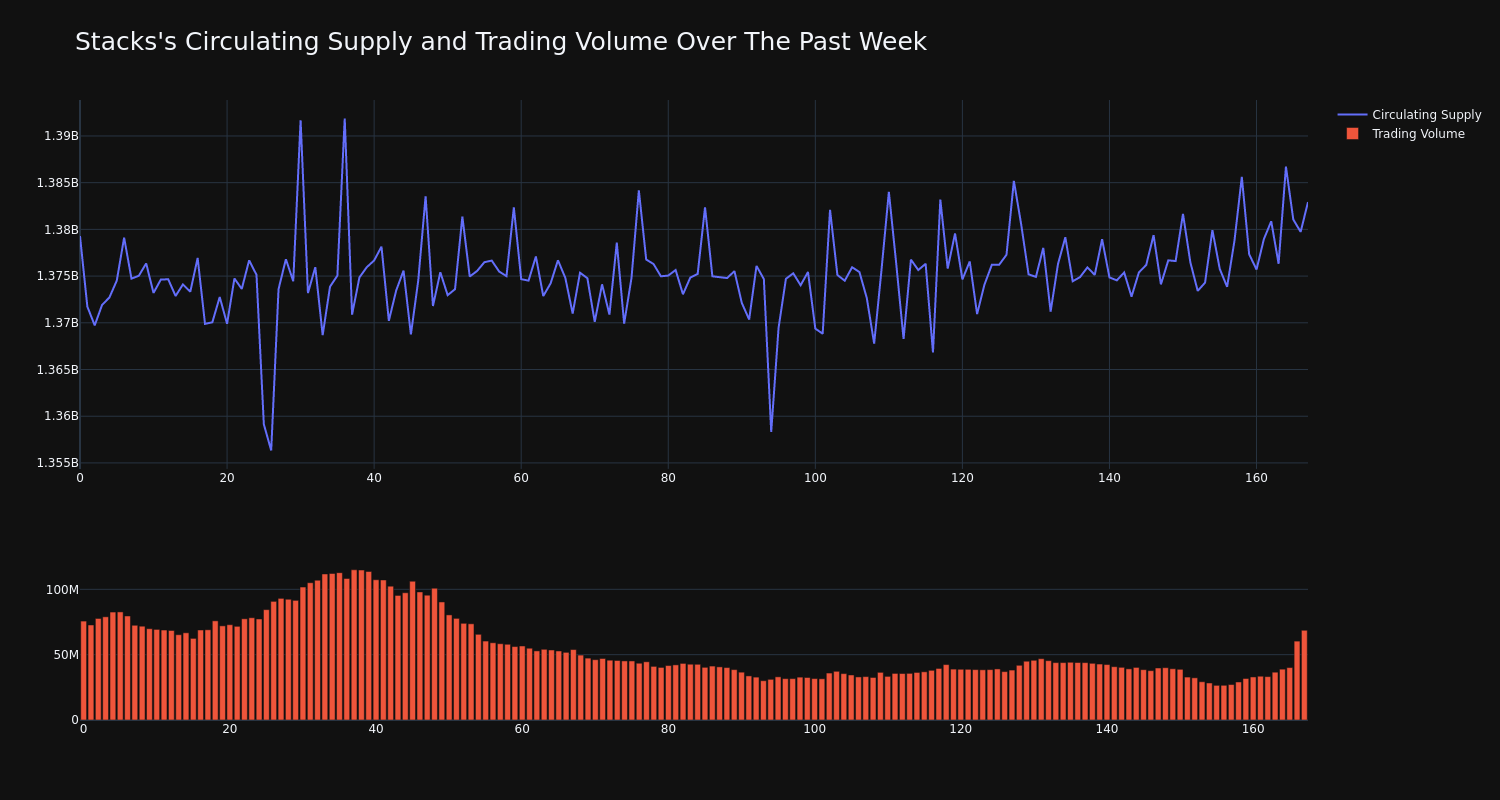Click x-axis label 140 under supply chart
Image resolution: width=1500 pixels, height=800 pixels.
1109,478
